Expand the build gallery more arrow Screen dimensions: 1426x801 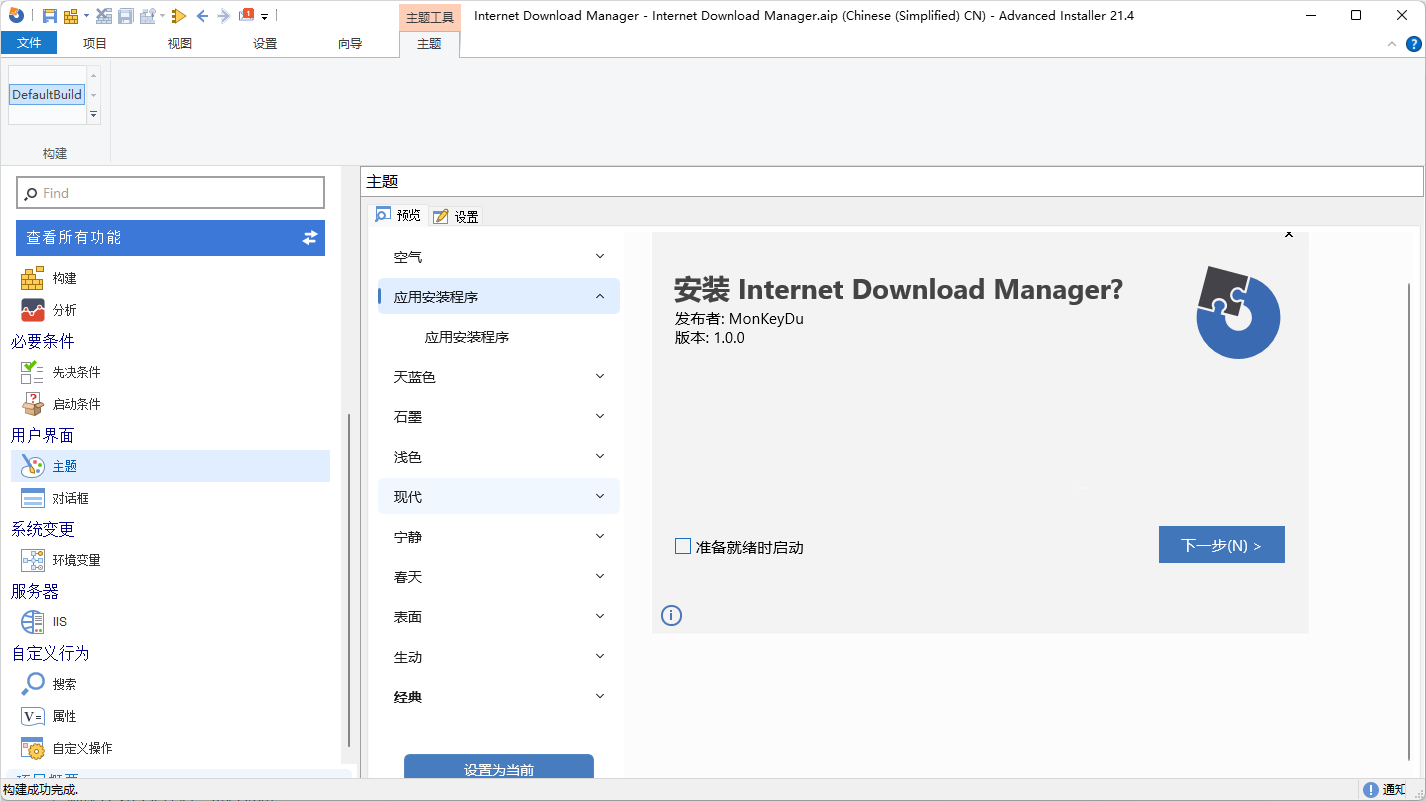point(94,115)
